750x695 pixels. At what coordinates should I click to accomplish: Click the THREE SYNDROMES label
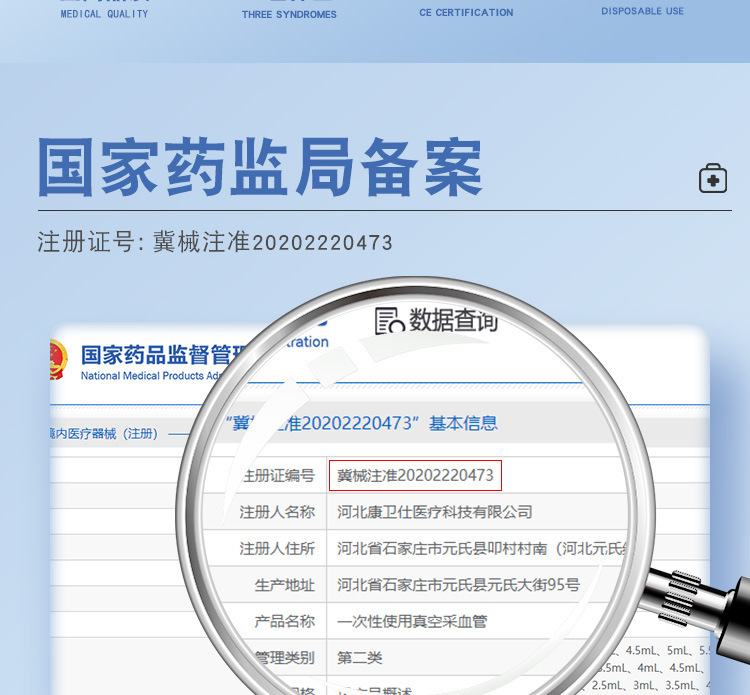289,14
